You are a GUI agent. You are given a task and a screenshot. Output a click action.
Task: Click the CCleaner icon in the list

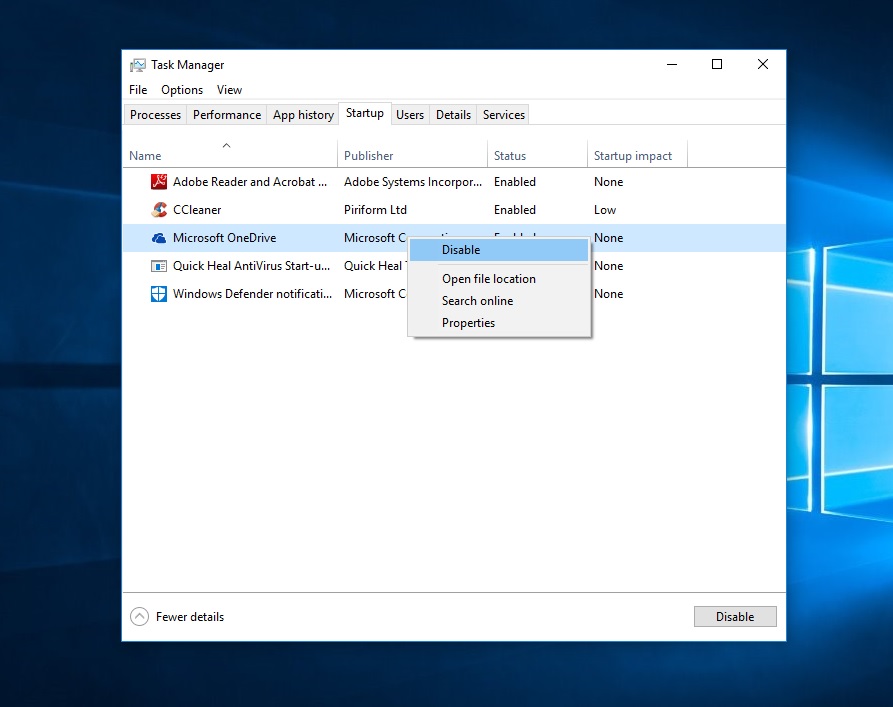point(158,210)
